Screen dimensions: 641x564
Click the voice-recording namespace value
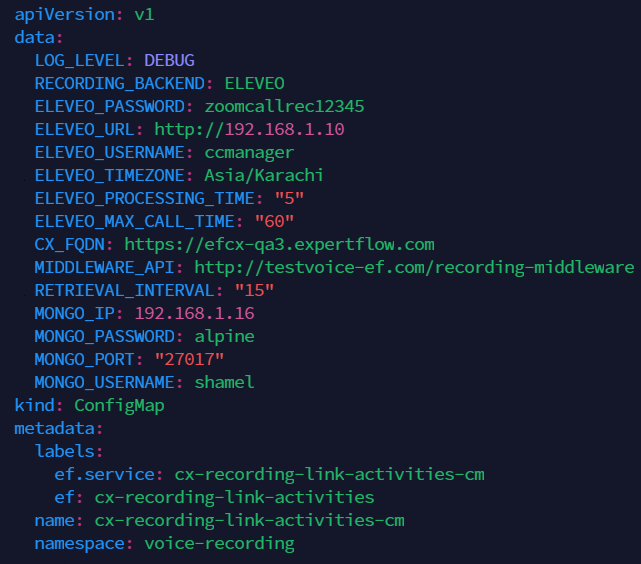[219, 543]
